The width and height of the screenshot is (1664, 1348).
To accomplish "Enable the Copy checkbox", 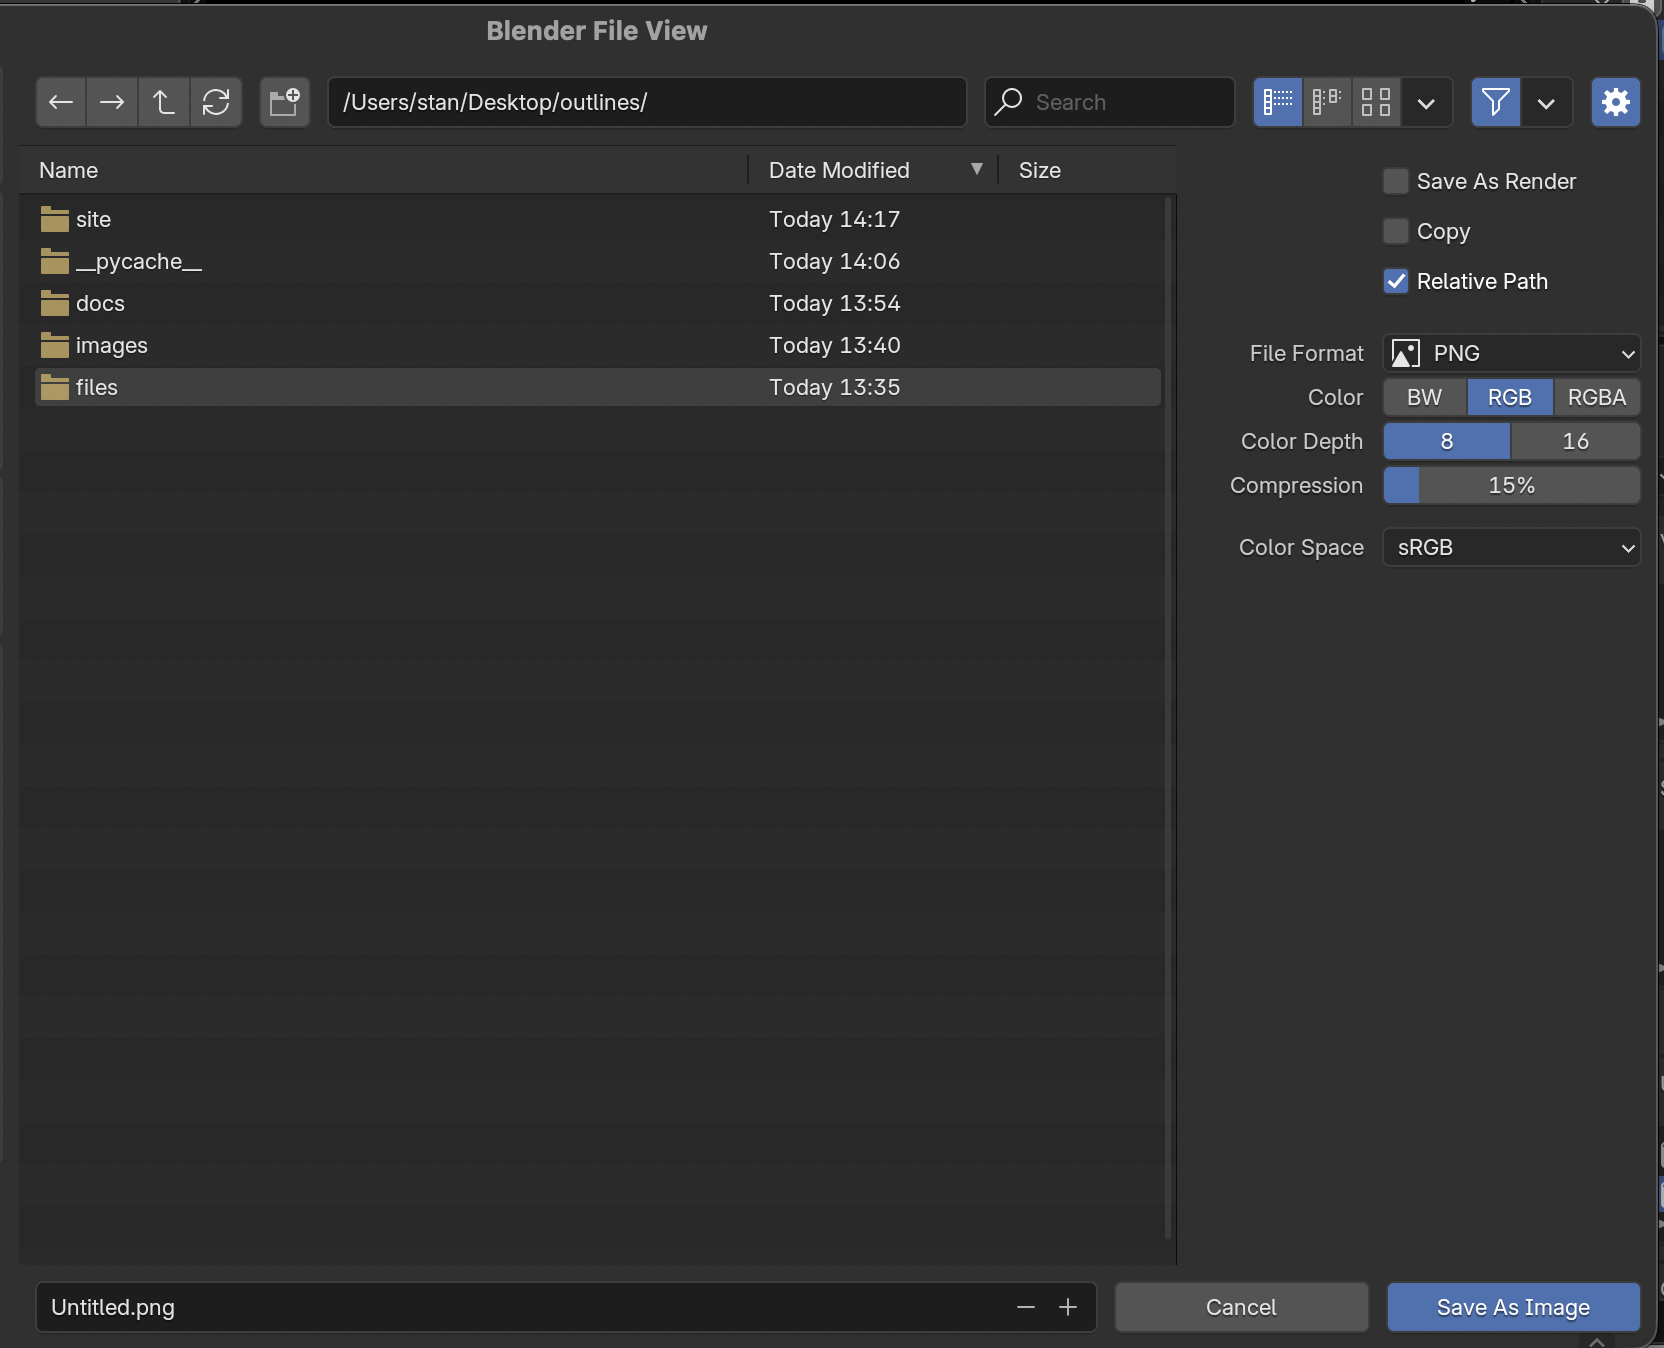I will [x=1396, y=231].
